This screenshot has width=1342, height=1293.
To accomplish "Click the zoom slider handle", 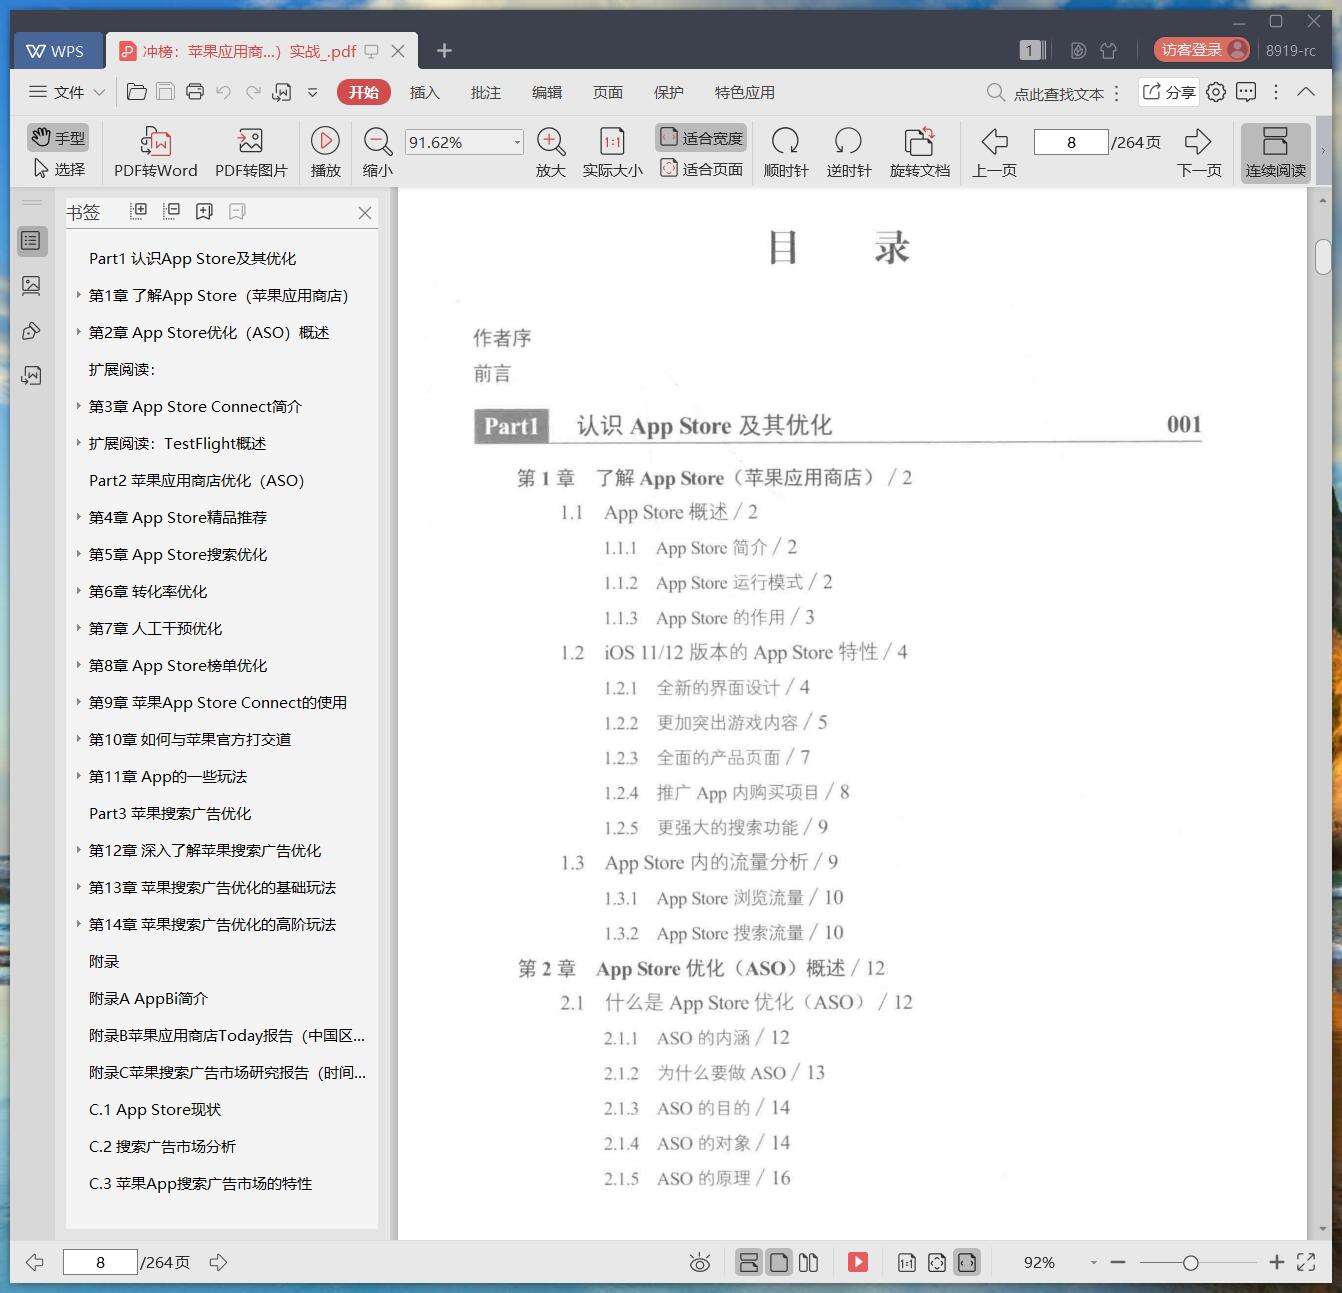I will (1190, 1263).
